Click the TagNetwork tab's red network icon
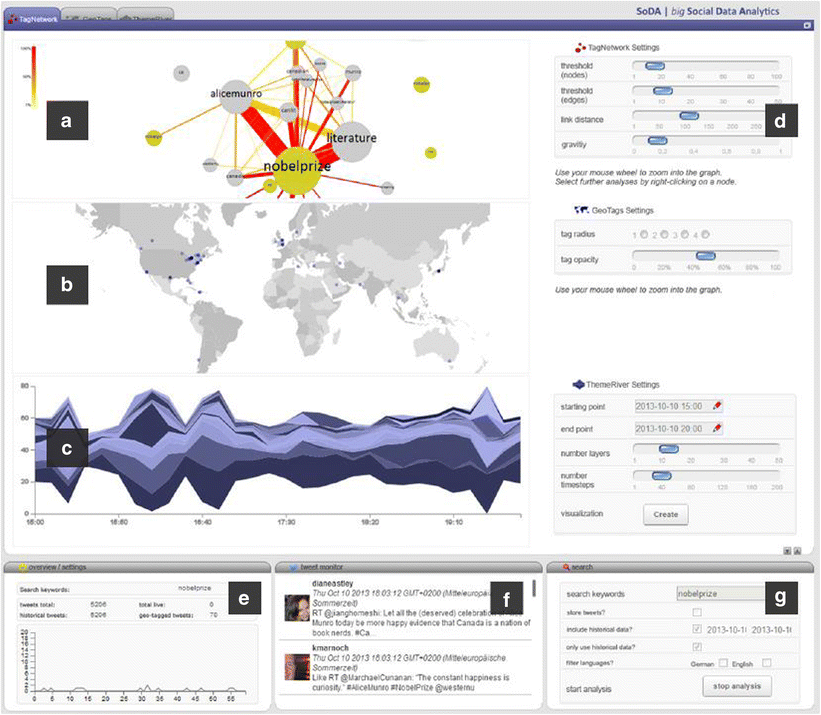821x715 pixels. (x=13, y=19)
